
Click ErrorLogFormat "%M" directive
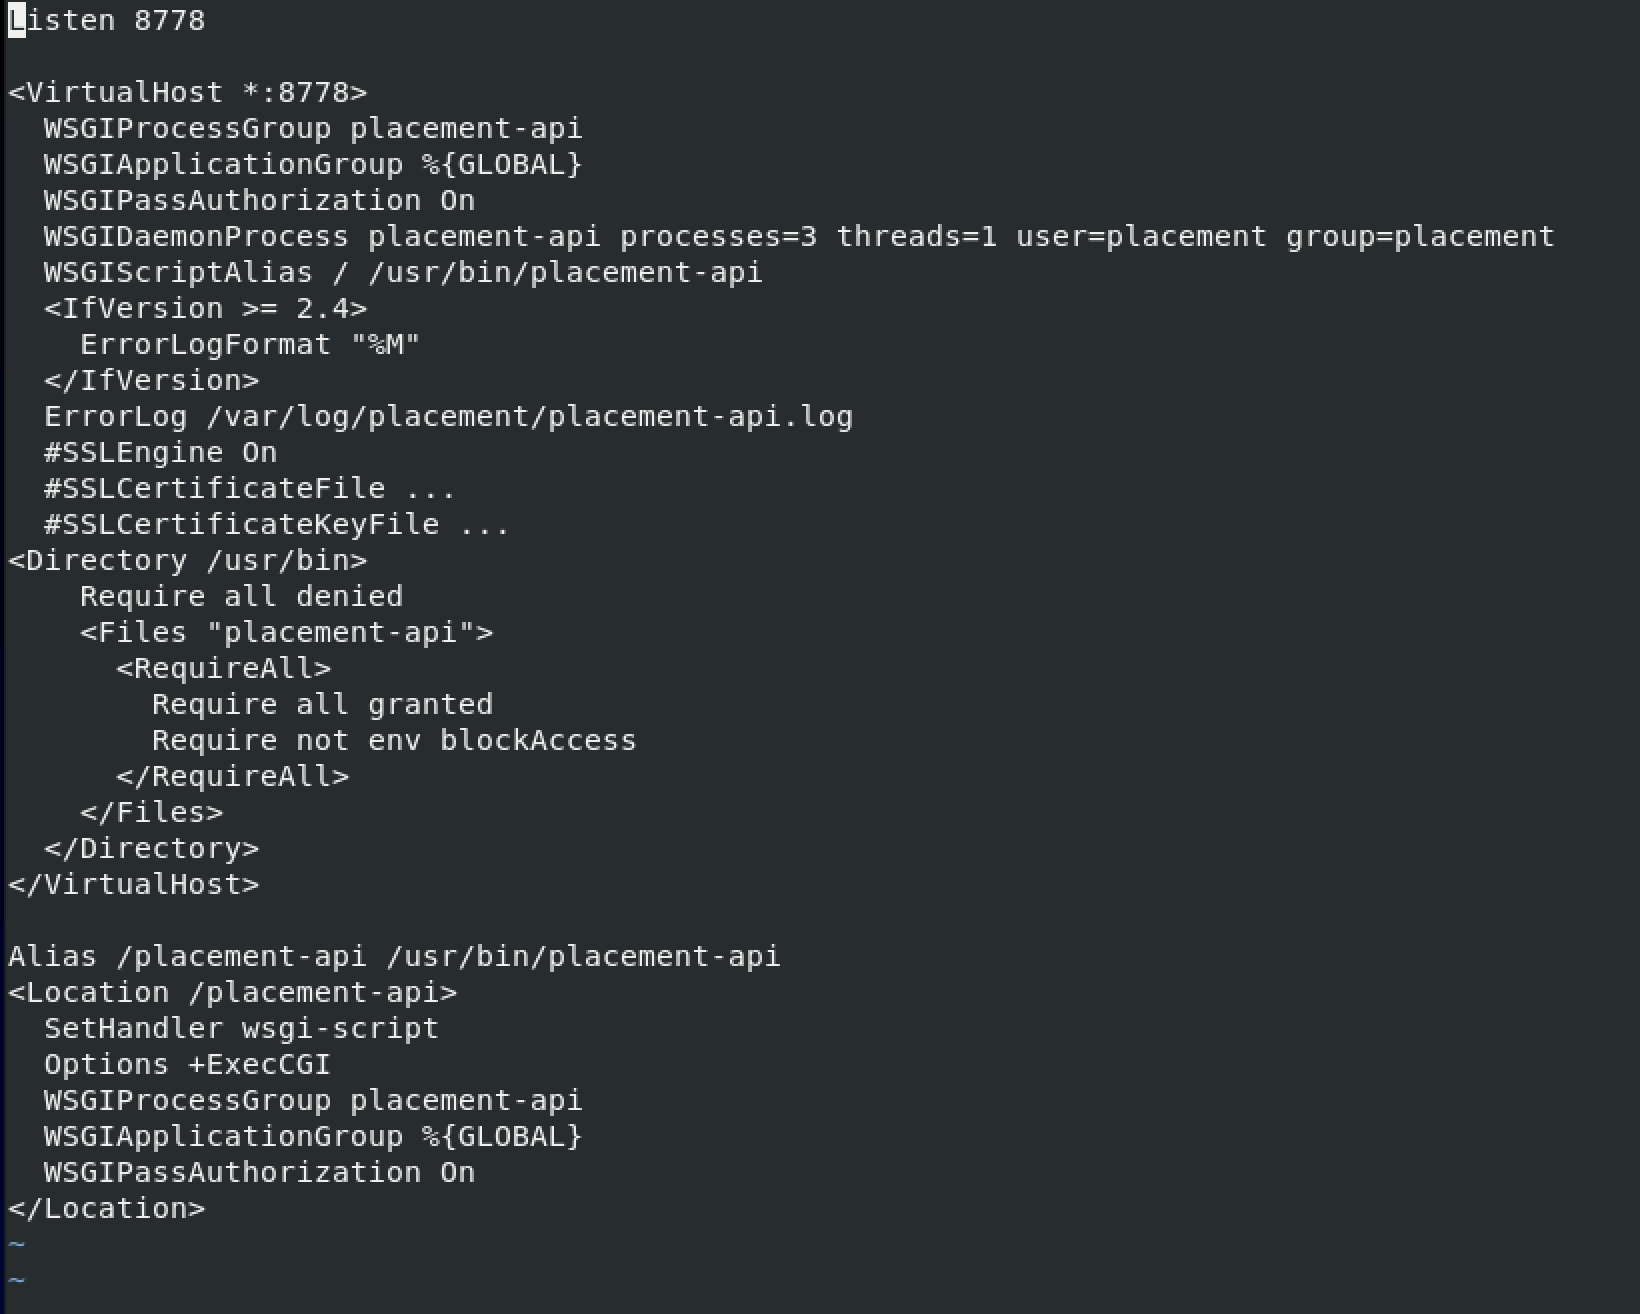click(250, 344)
